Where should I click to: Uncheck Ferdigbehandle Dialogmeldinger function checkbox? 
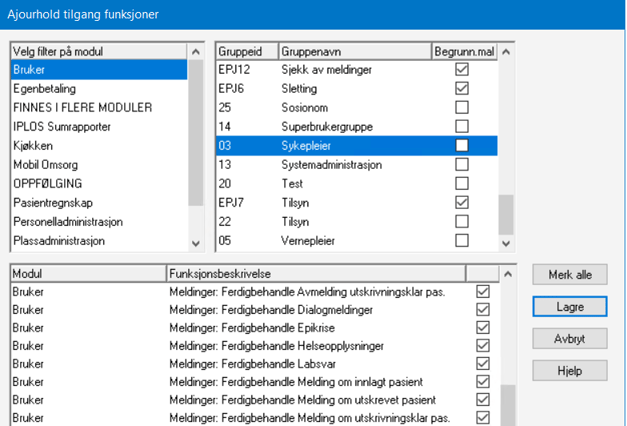tap(484, 309)
